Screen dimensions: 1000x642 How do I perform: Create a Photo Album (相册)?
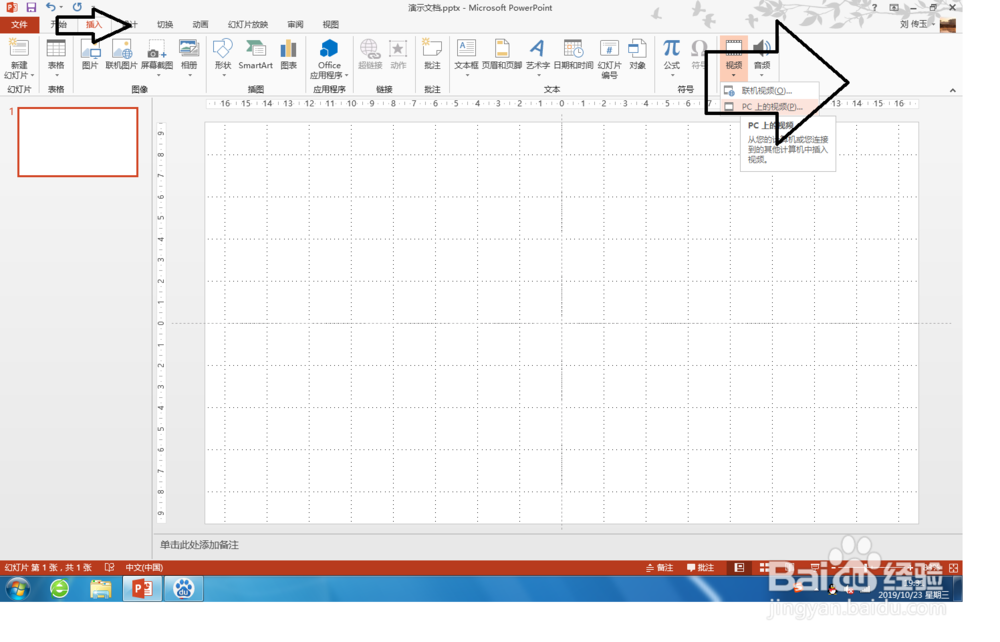click(x=189, y=57)
